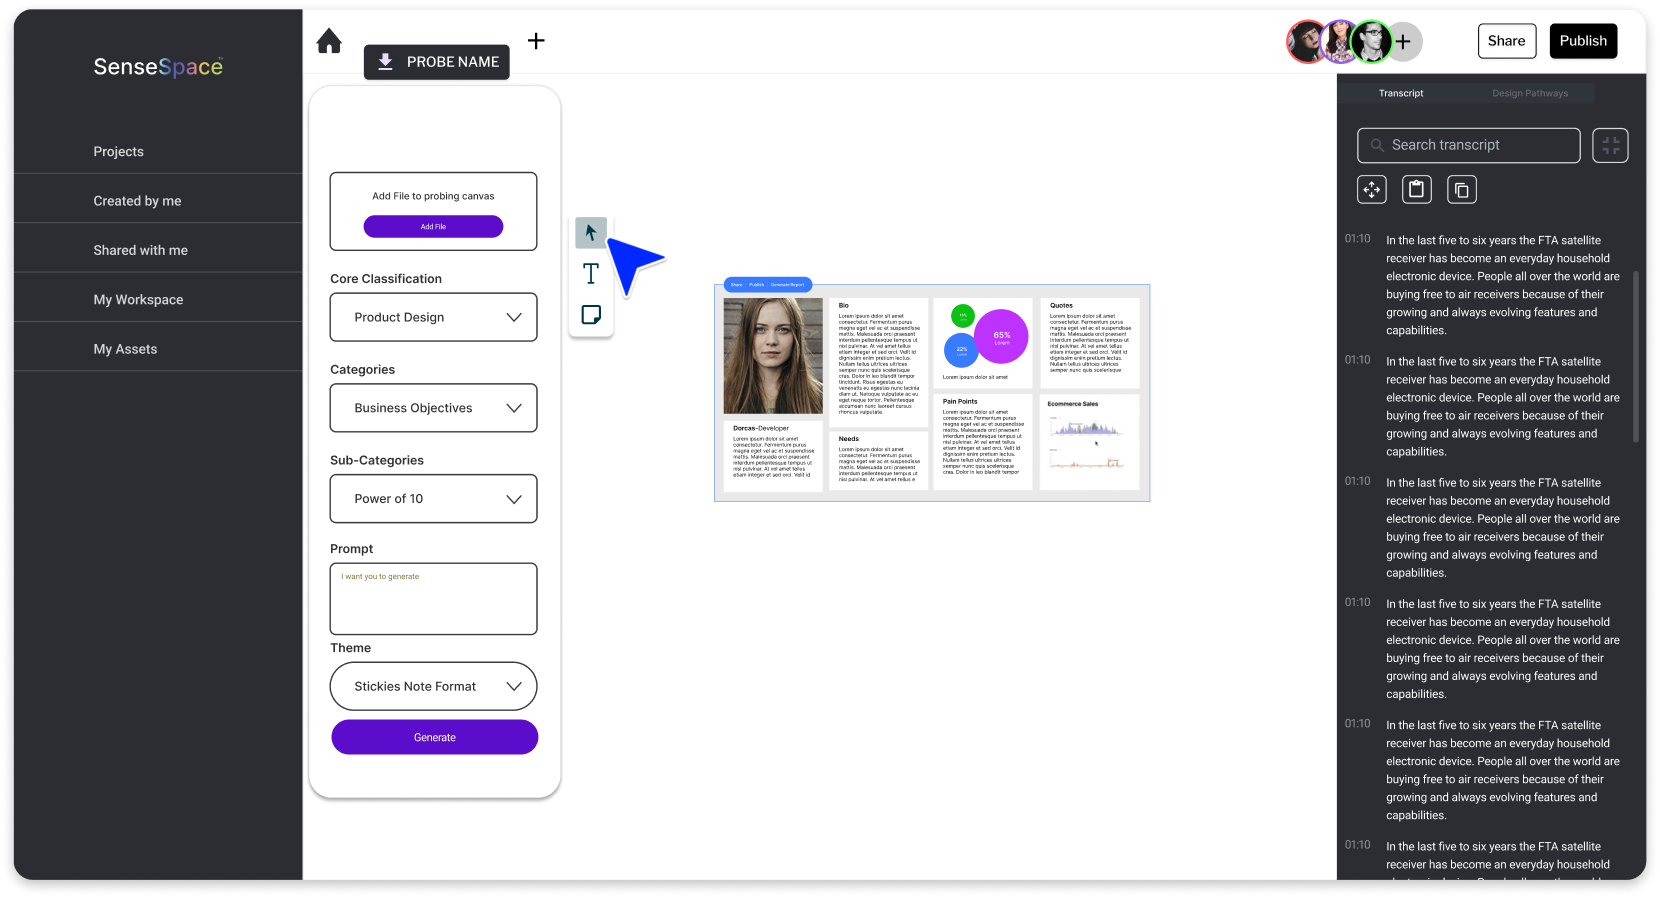Click the clipboard paste icon
This screenshot has width=1660, height=898.
tap(1416, 190)
